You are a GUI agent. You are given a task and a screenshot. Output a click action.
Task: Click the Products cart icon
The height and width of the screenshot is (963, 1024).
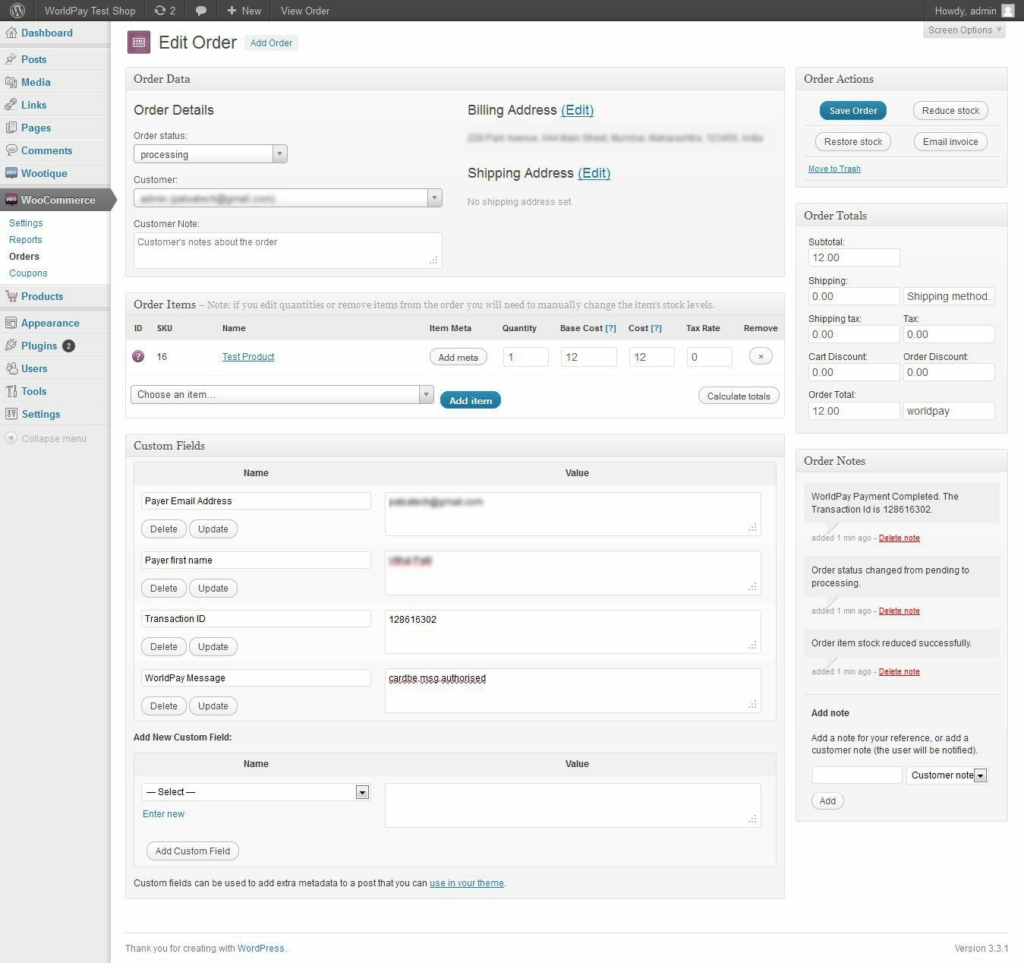[11, 296]
